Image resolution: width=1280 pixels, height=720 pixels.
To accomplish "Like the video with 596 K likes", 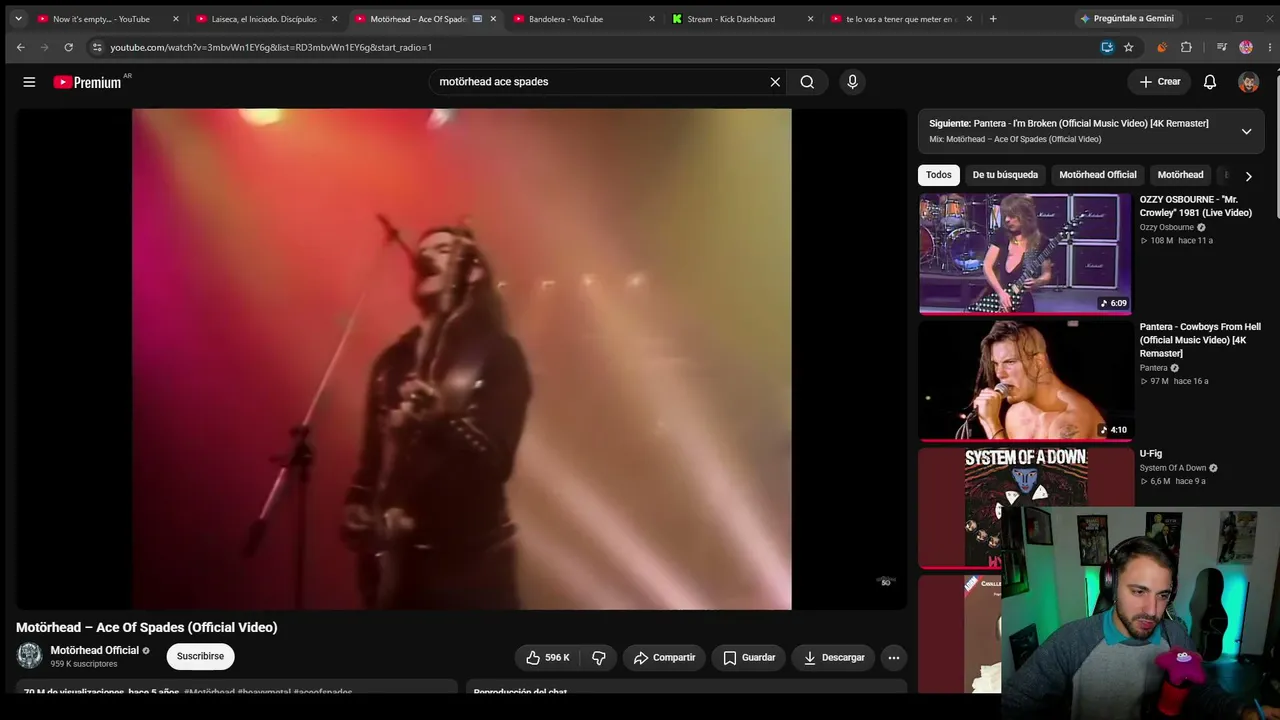I will 548,657.
